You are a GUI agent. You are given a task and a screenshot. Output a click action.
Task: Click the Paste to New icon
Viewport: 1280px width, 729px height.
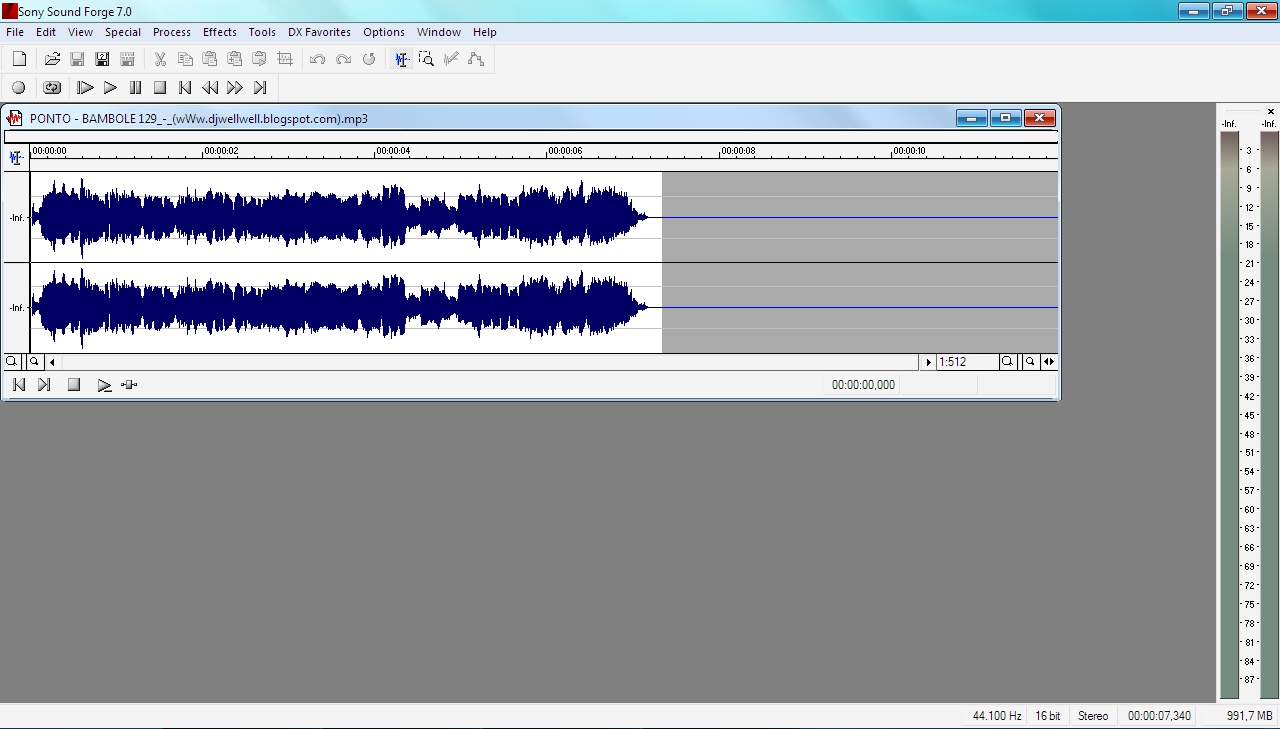click(260, 59)
